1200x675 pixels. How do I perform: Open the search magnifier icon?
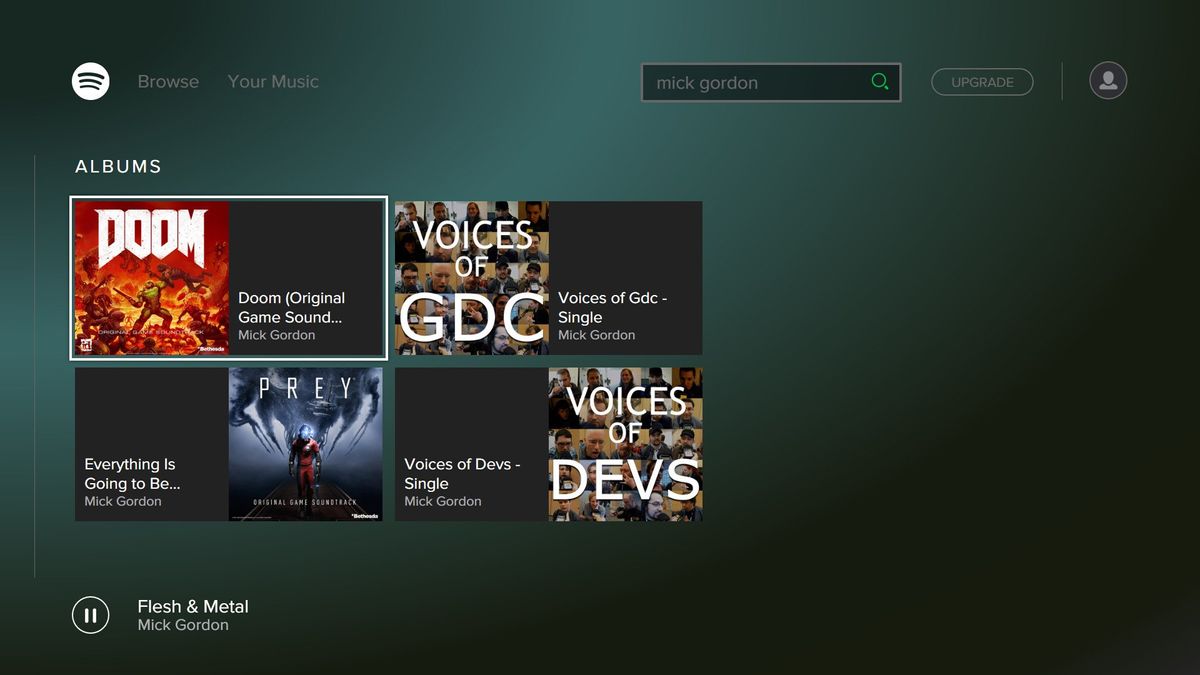click(880, 82)
